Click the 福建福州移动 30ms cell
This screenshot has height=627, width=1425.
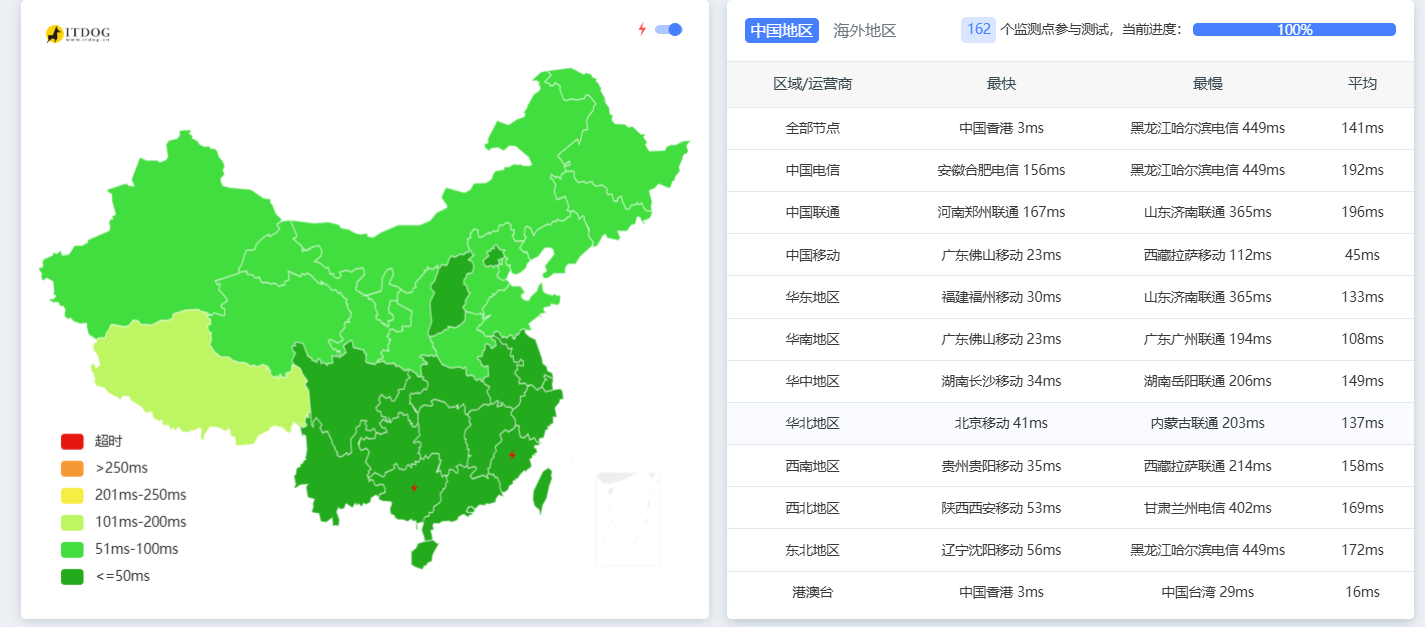1001,297
